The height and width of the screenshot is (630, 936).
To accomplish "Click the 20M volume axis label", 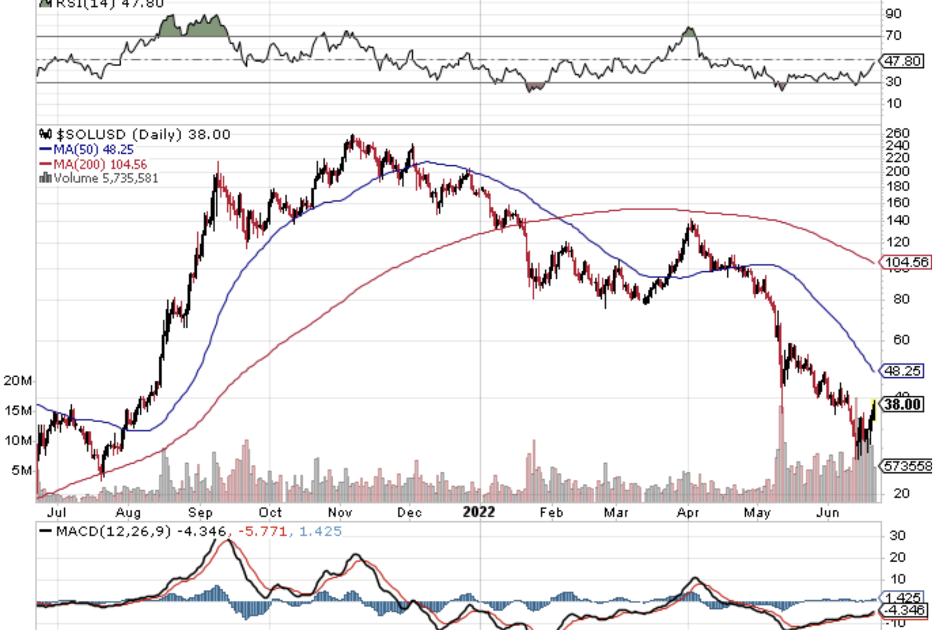I will tap(17, 381).
